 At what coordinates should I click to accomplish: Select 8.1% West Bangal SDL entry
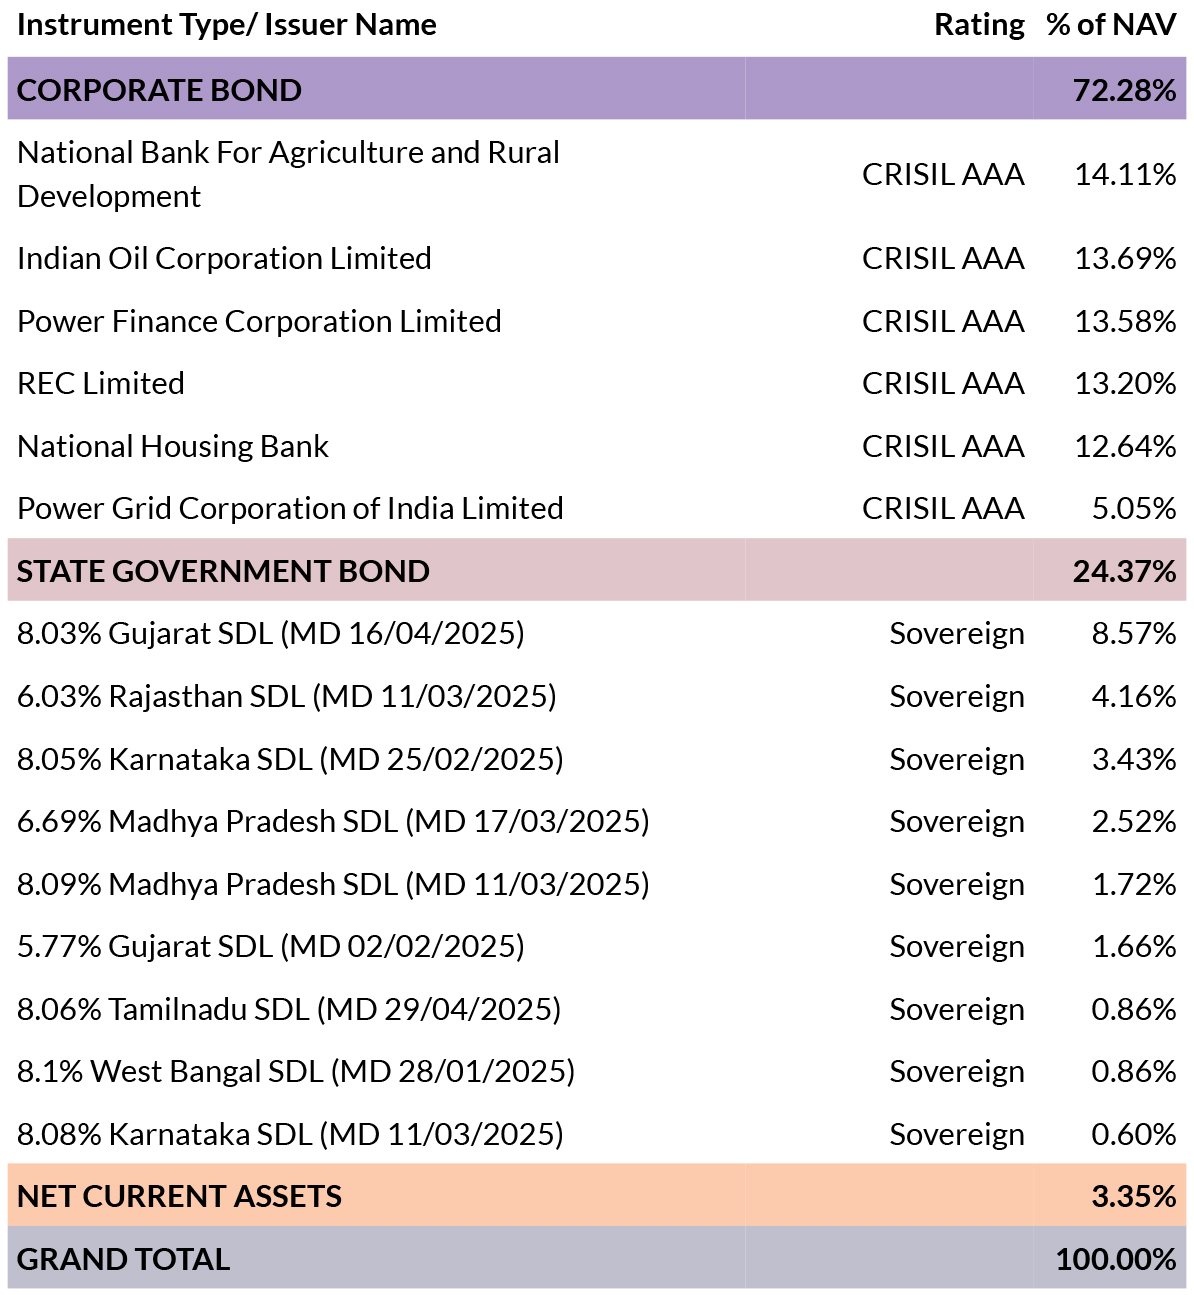point(296,1071)
